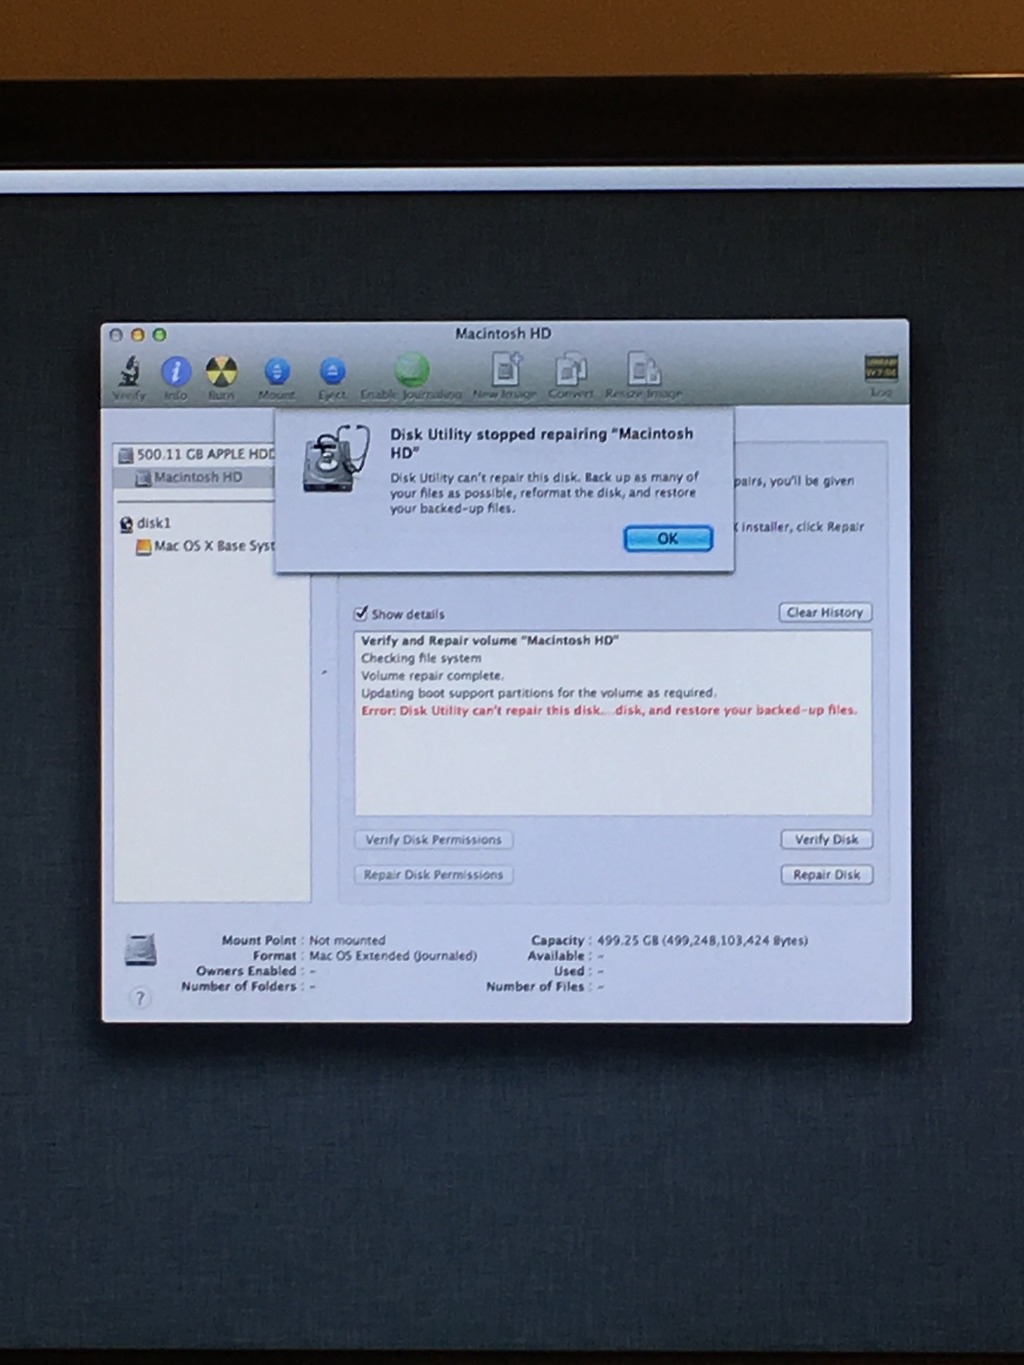Click the Verify Disk button
The width and height of the screenshot is (1024, 1365).
tap(826, 839)
